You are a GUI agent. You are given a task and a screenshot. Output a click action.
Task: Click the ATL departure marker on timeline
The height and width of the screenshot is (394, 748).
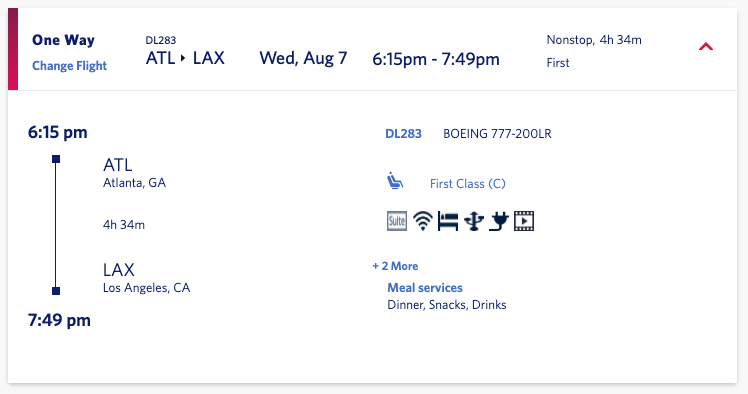pos(56,159)
